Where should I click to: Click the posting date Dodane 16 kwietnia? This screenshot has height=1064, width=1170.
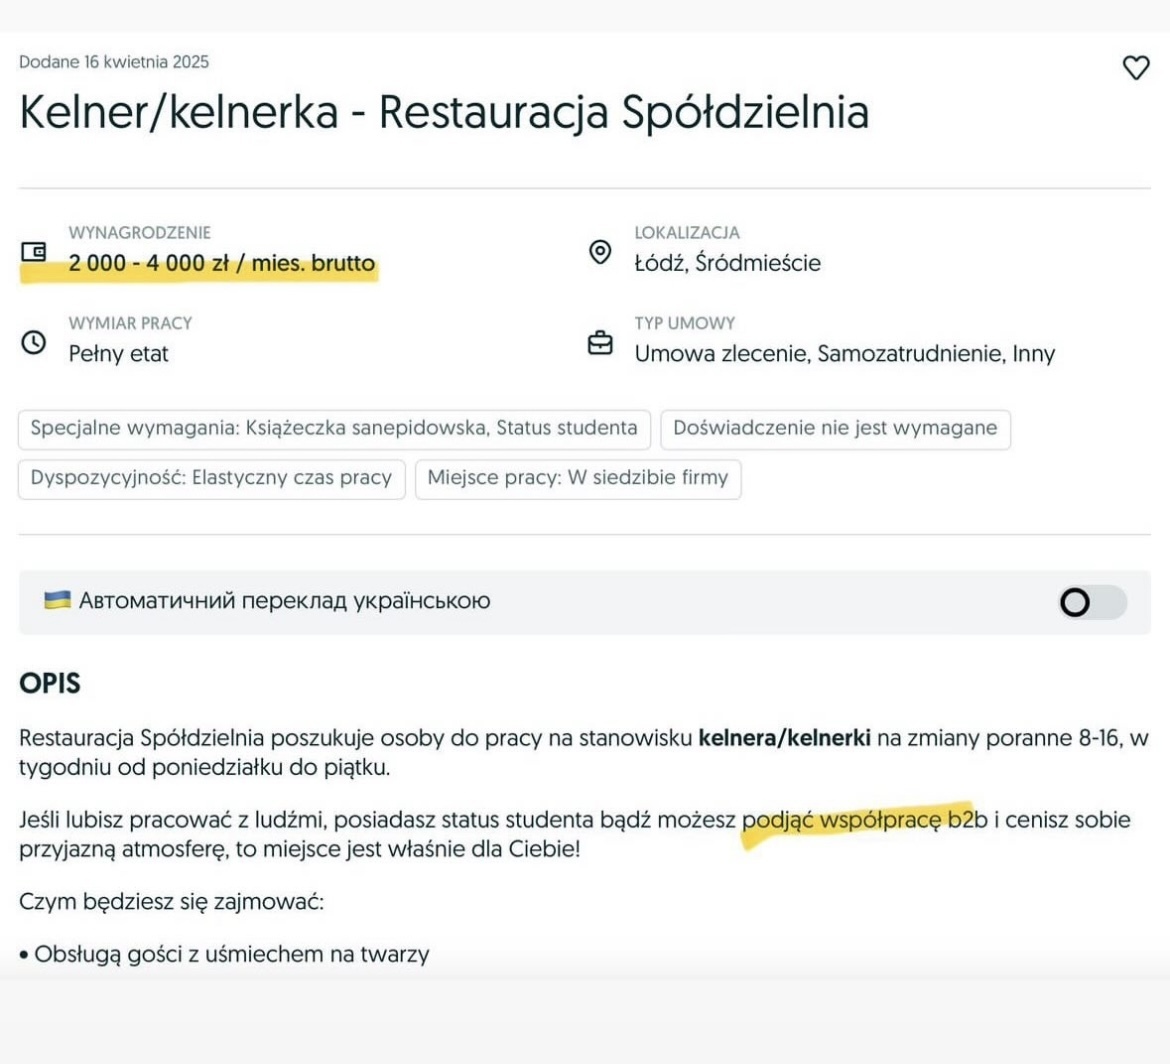(114, 62)
